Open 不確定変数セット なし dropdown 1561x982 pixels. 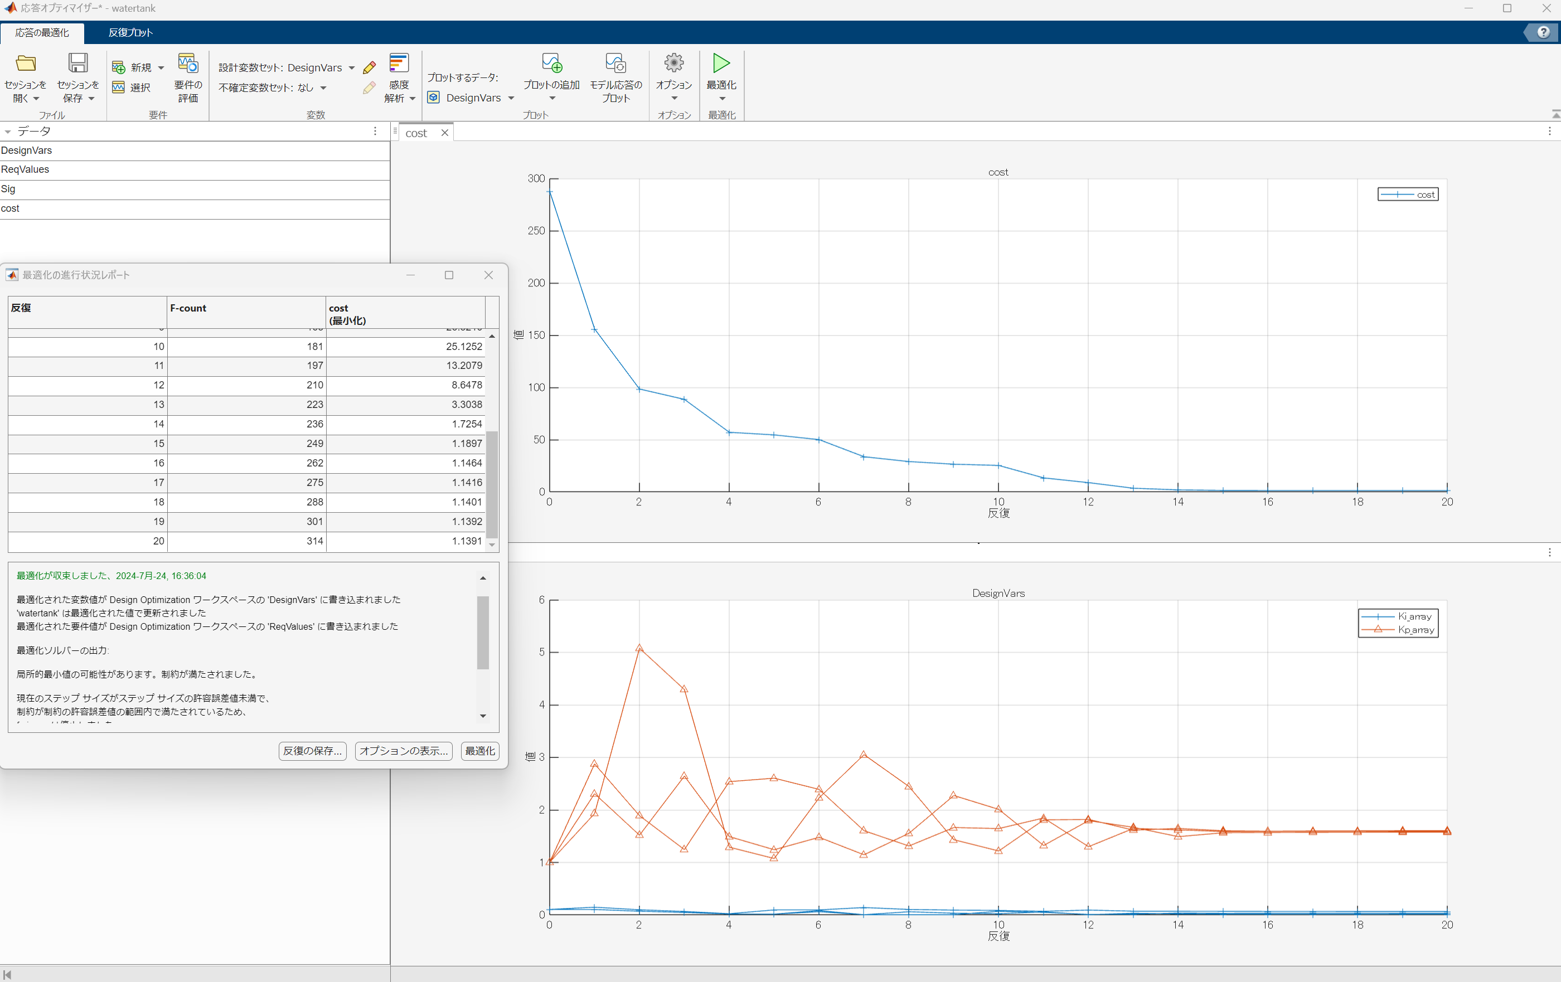coord(323,88)
